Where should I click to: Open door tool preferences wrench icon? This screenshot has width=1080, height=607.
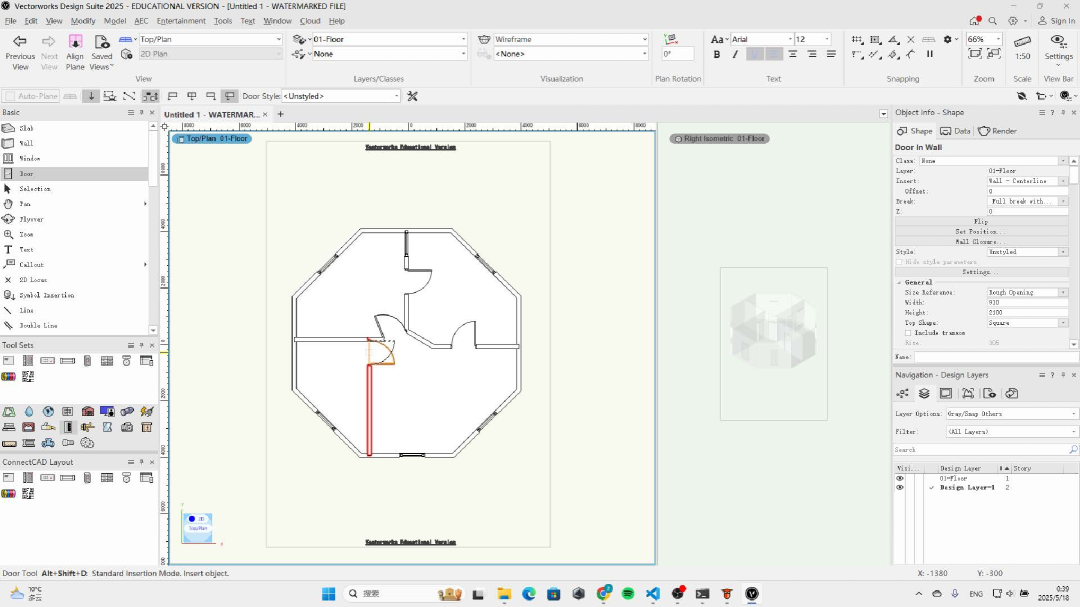(x=412, y=96)
